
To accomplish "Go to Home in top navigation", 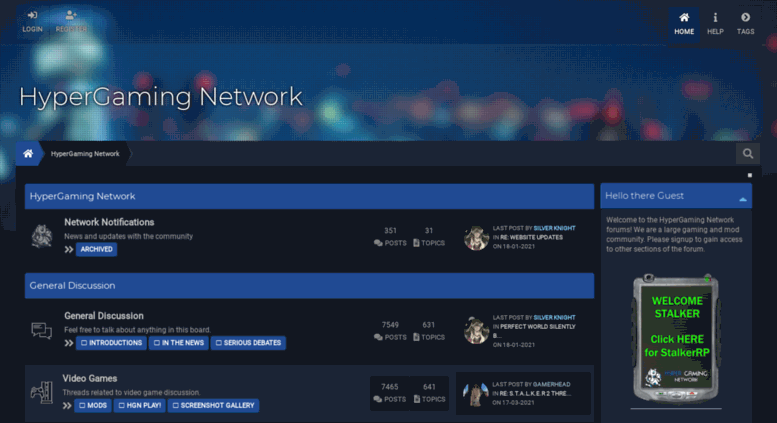I will (x=684, y=24).
